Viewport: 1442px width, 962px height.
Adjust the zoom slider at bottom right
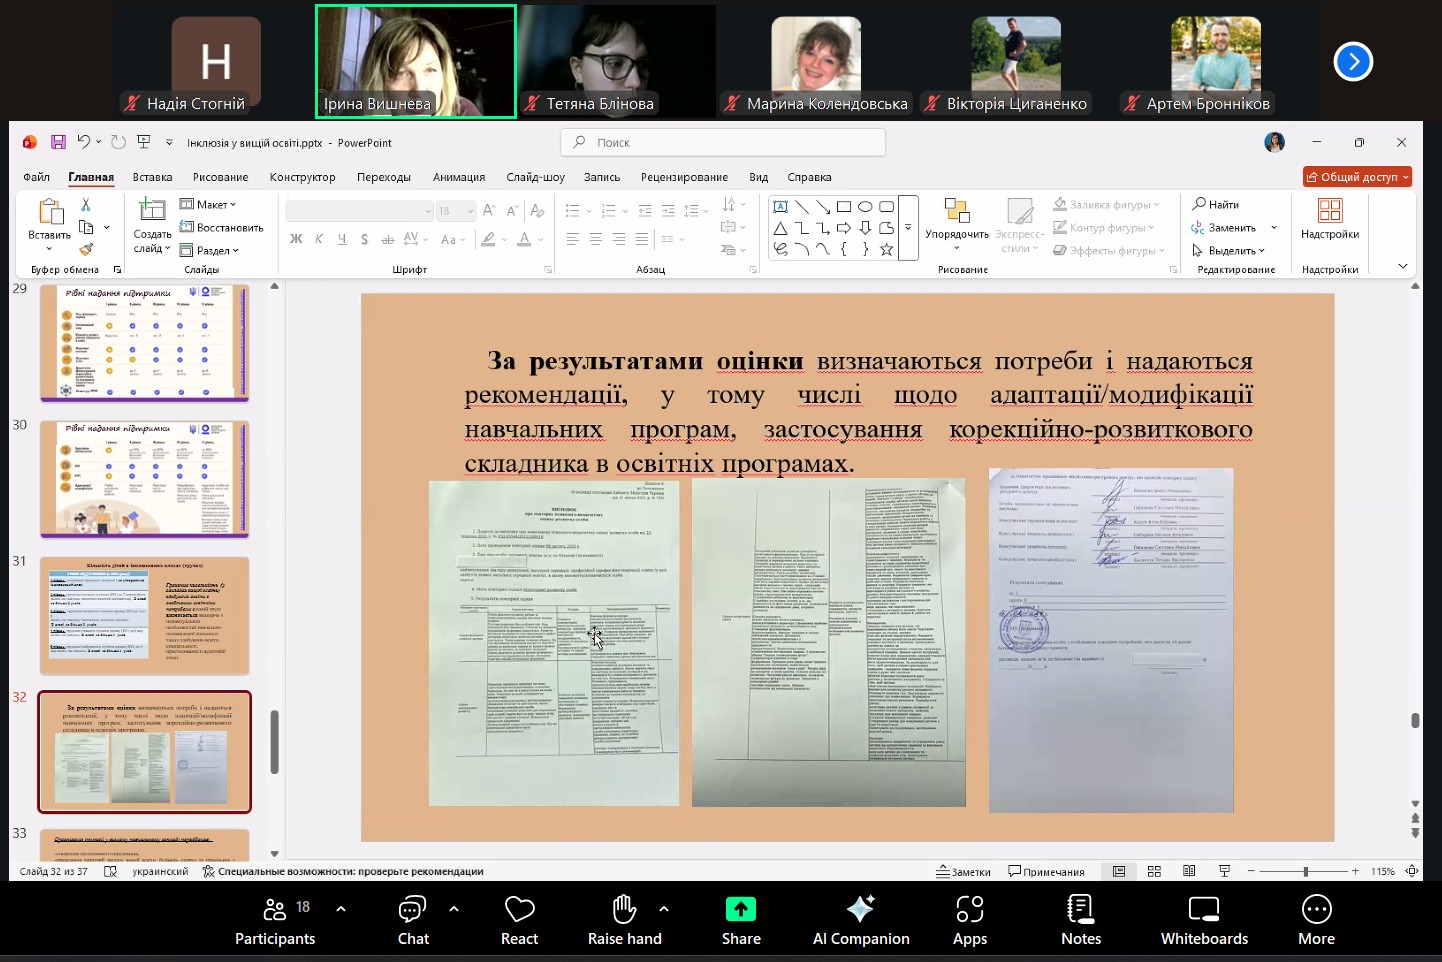pyautogui.click(x=1306, y=871)
